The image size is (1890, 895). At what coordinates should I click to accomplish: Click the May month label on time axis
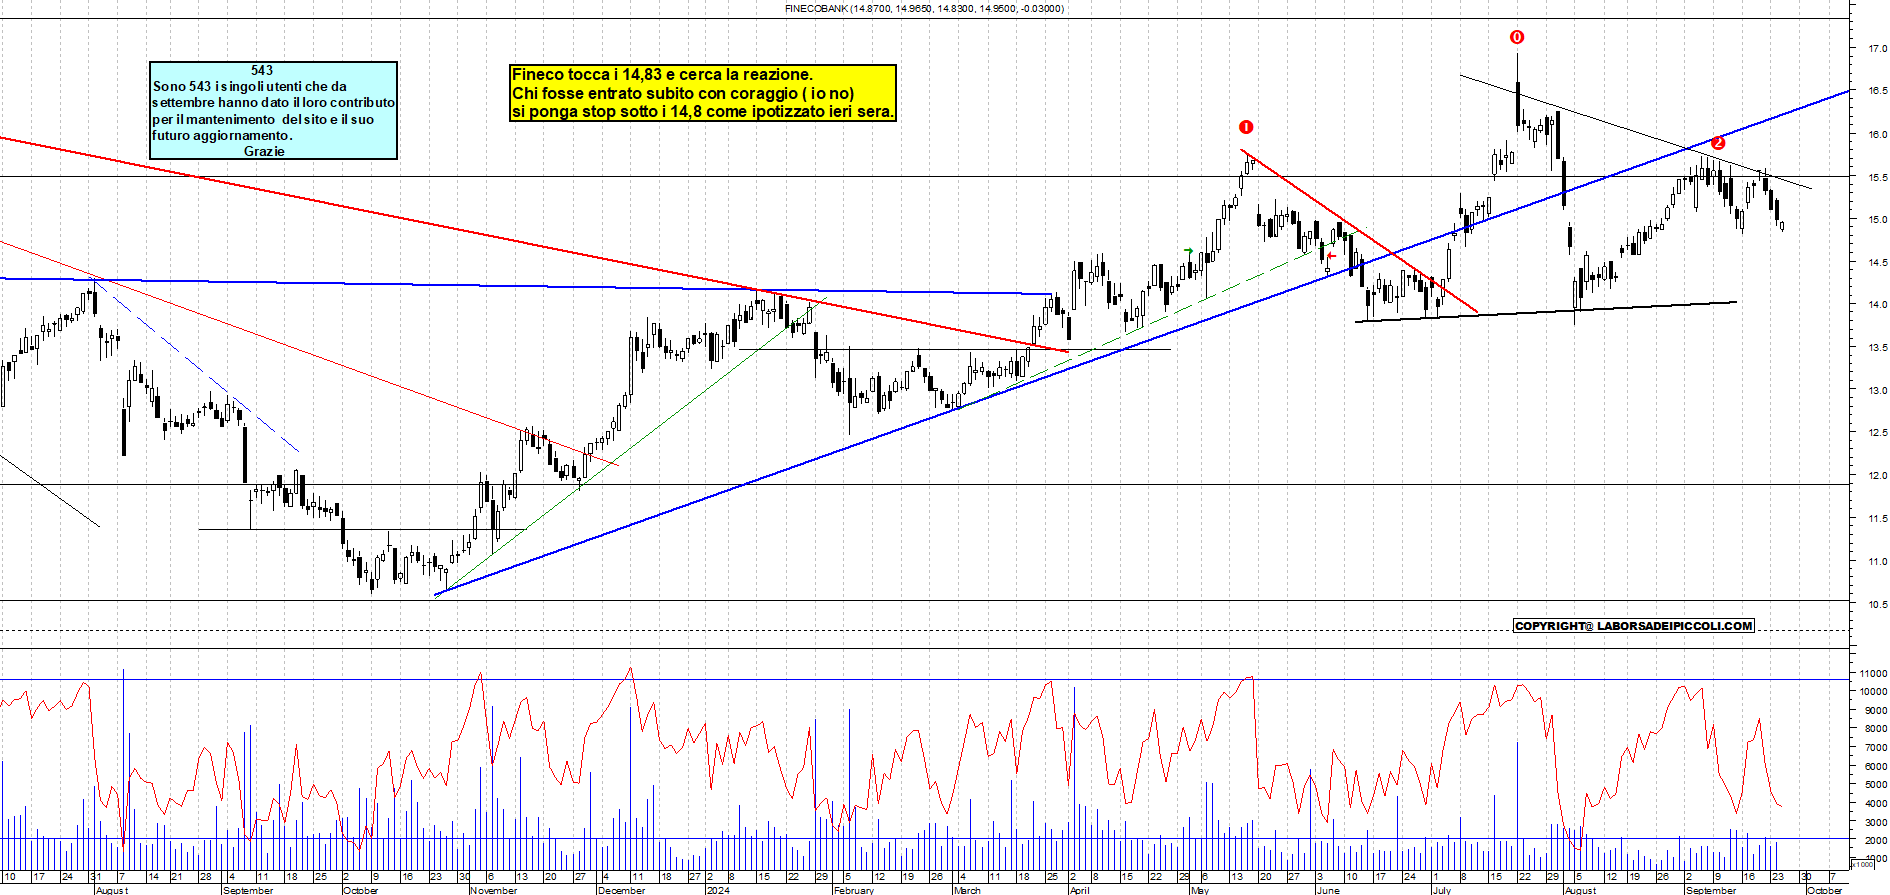[x=1200, y=890]
